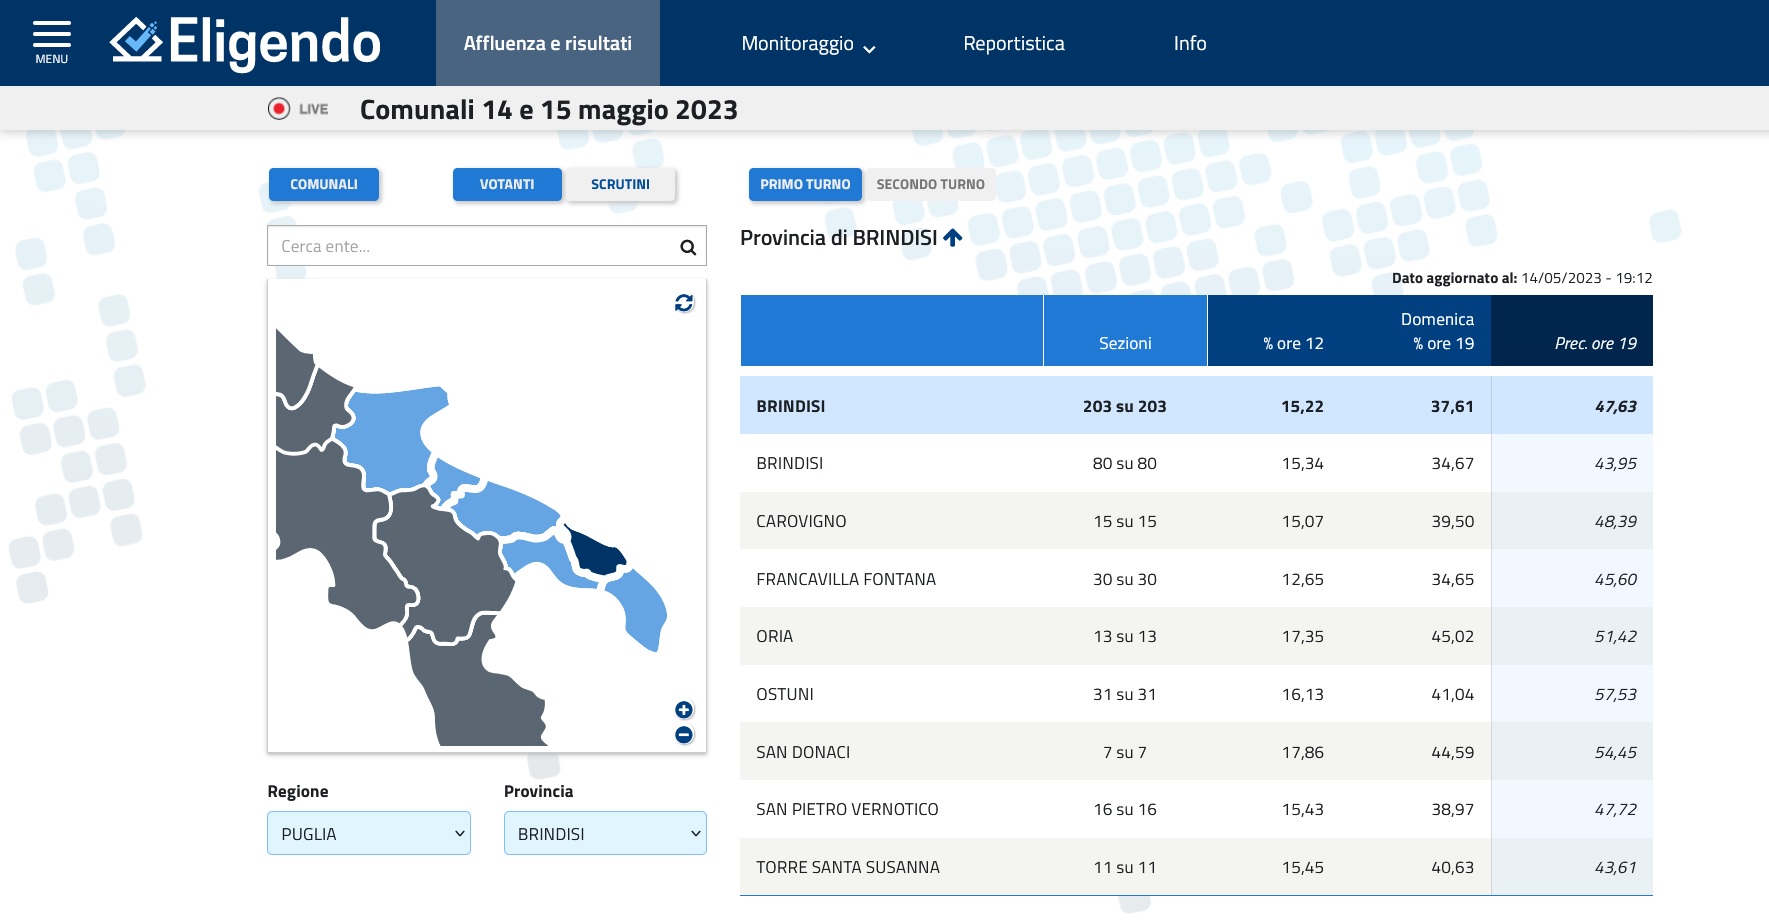Open the Reportistica tab
Screen dimensions: 1769x920
pyautogui.click(x=1013, y=44)
